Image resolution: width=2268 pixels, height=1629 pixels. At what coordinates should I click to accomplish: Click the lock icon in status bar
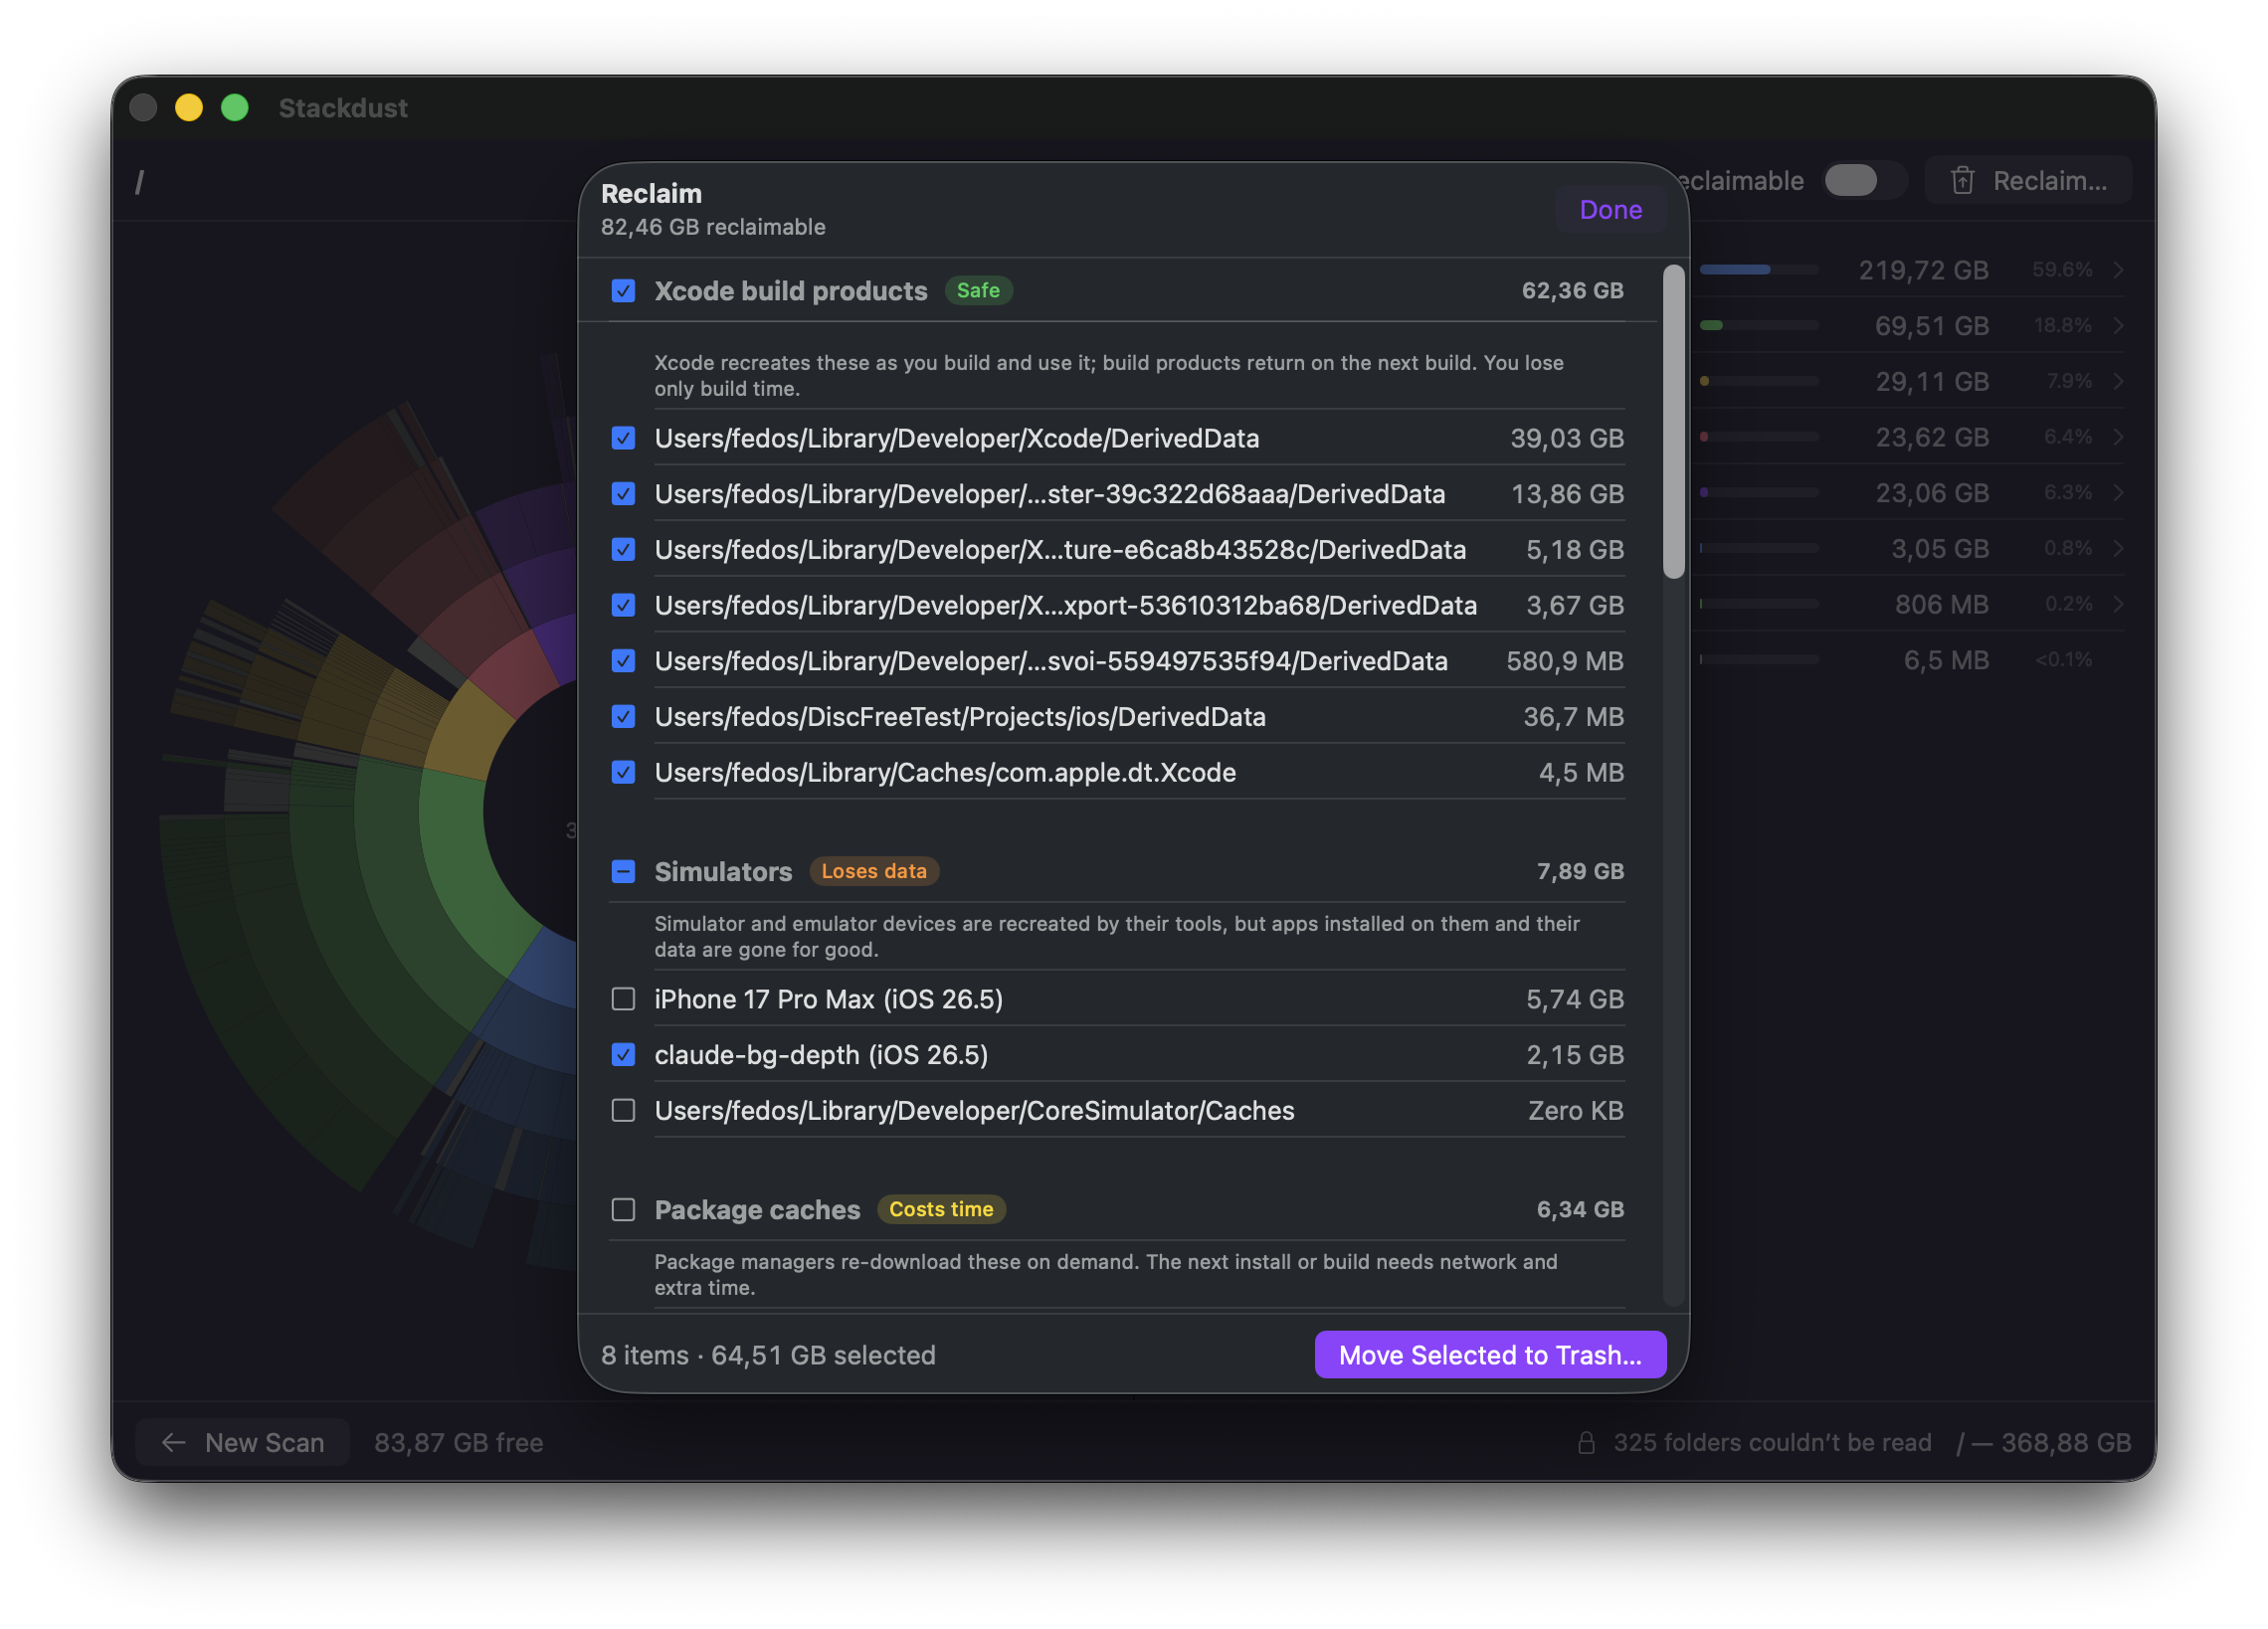(x=1586, y=1442)
